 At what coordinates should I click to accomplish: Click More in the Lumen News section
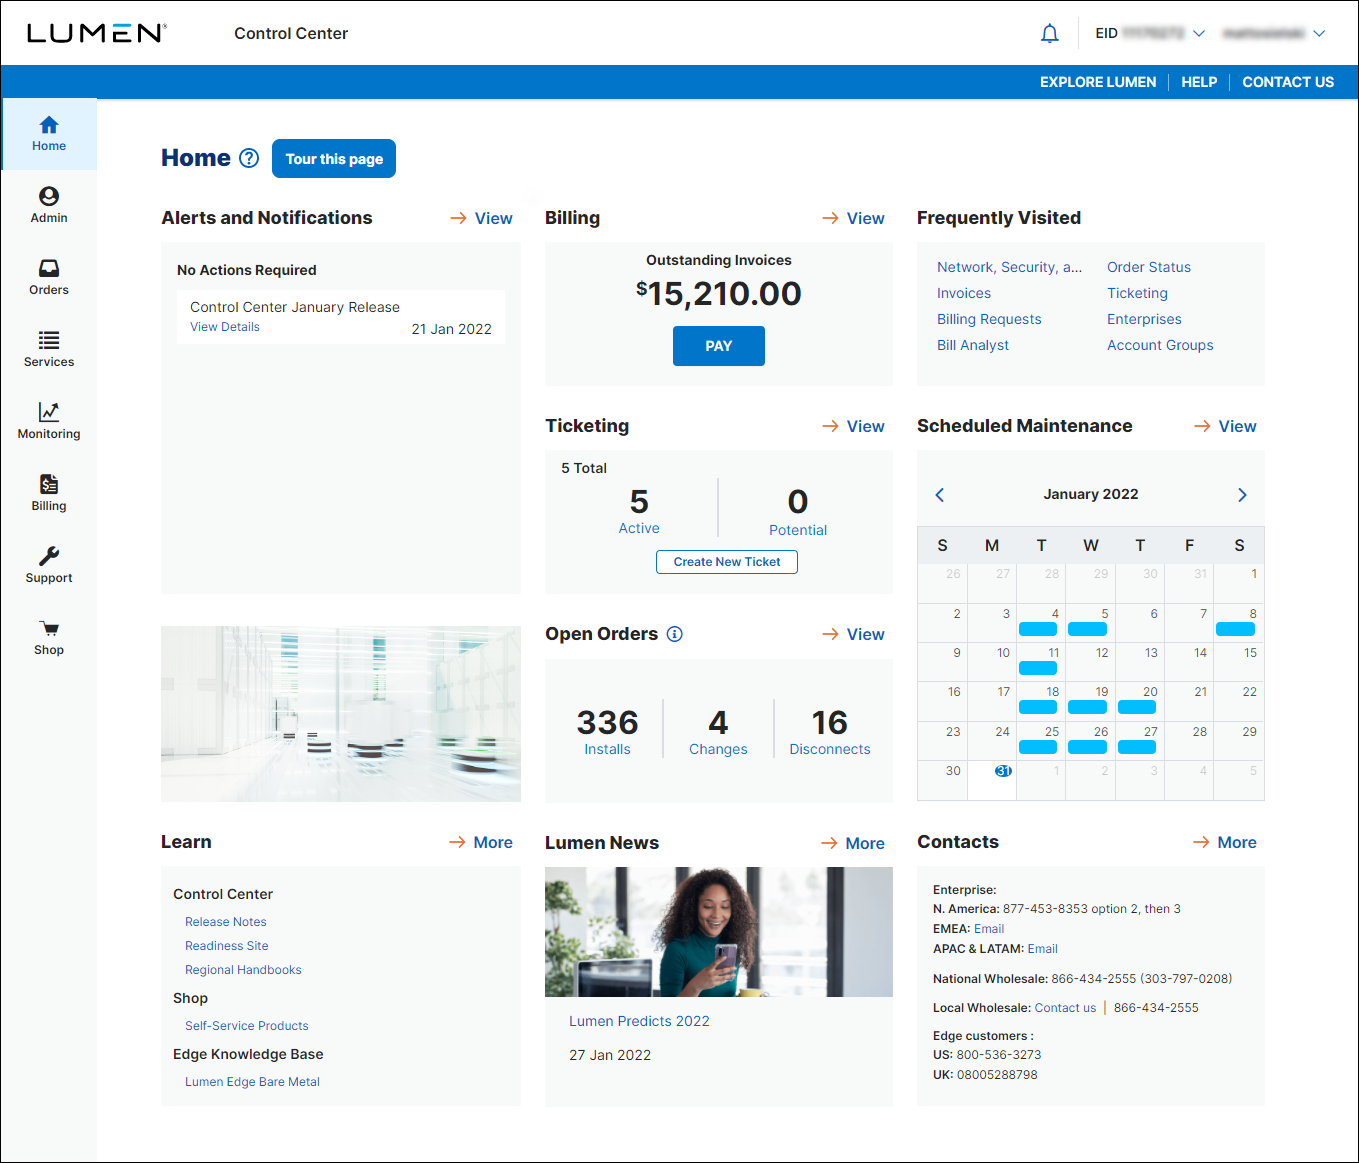[x=853, y=843]
